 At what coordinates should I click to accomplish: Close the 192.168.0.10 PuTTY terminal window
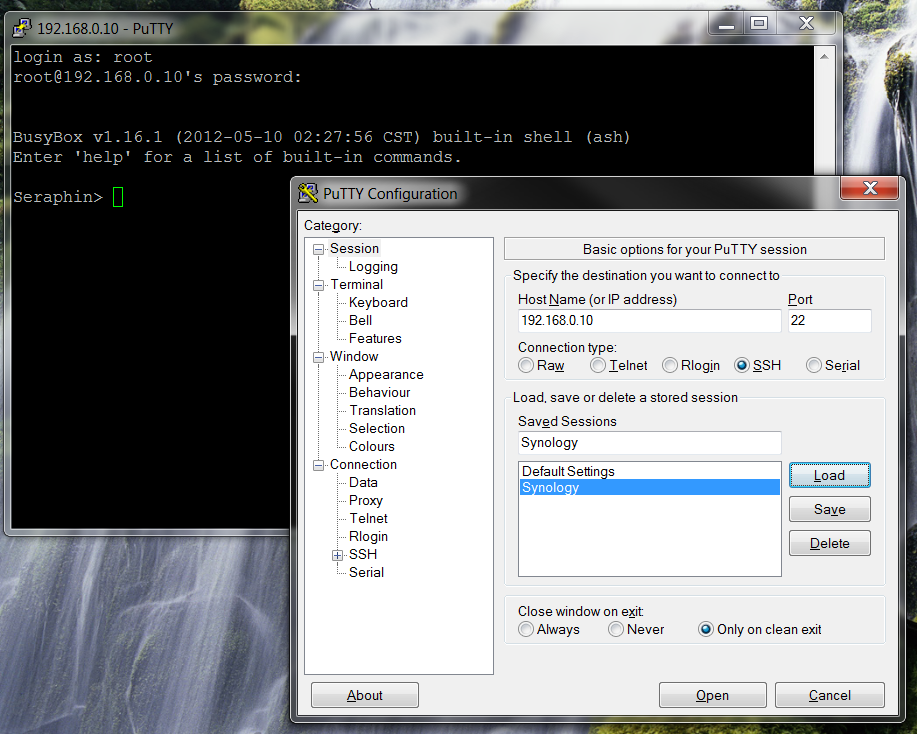806,23
